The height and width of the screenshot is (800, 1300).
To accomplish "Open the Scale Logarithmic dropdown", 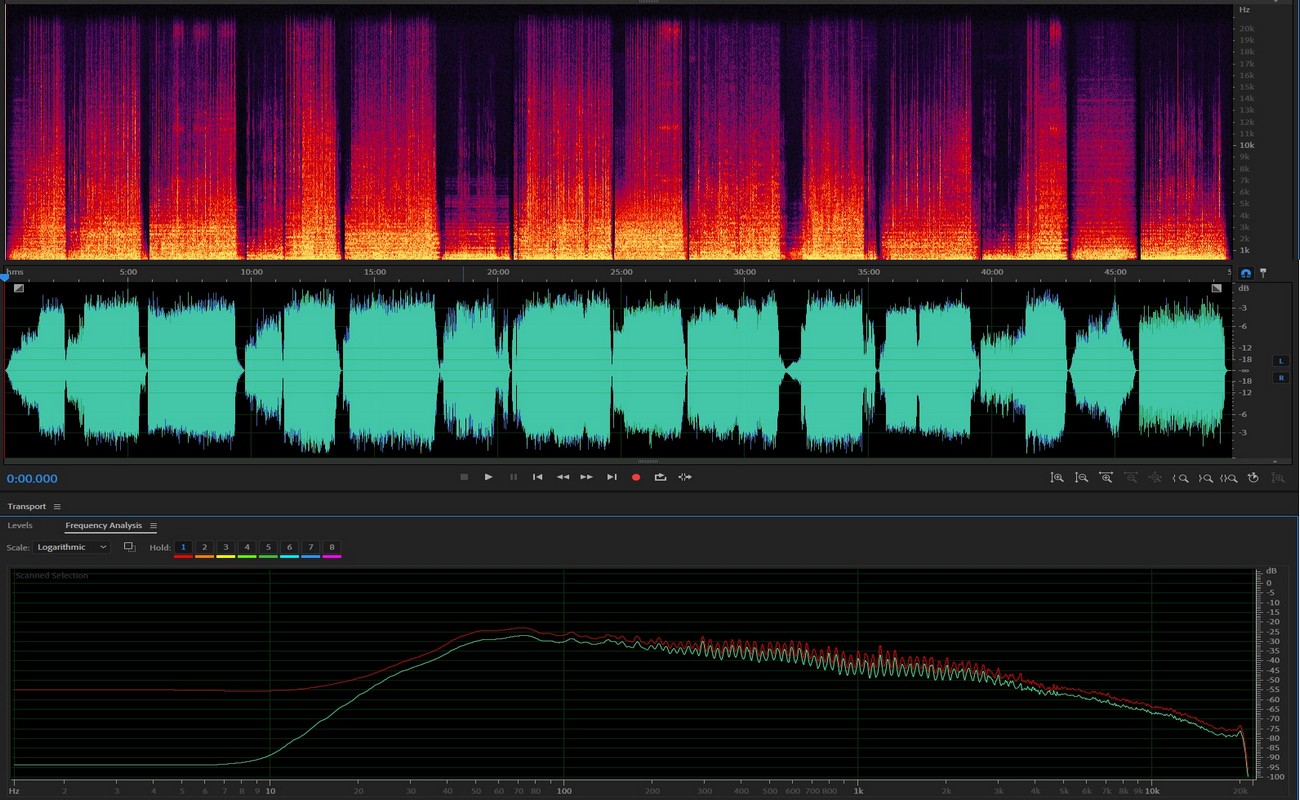I will tap(72, 548).
